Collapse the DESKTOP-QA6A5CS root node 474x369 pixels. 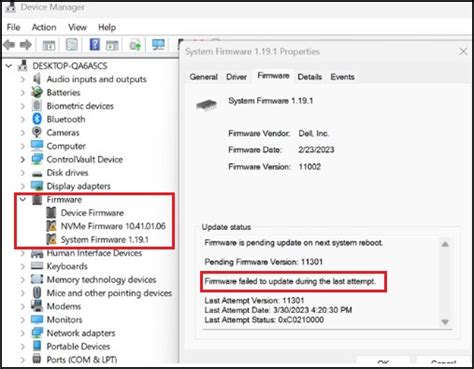pos(9,66)
